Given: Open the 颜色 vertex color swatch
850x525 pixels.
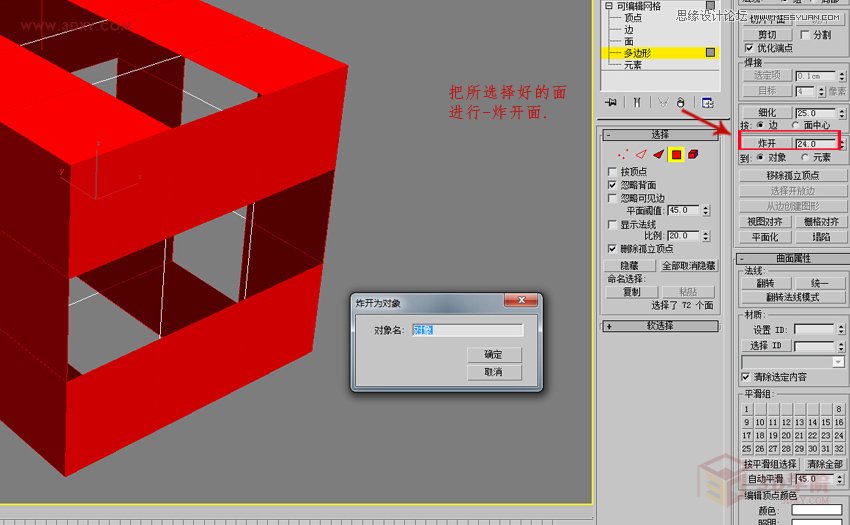Looking at the screenshot, I should (816, 510).
